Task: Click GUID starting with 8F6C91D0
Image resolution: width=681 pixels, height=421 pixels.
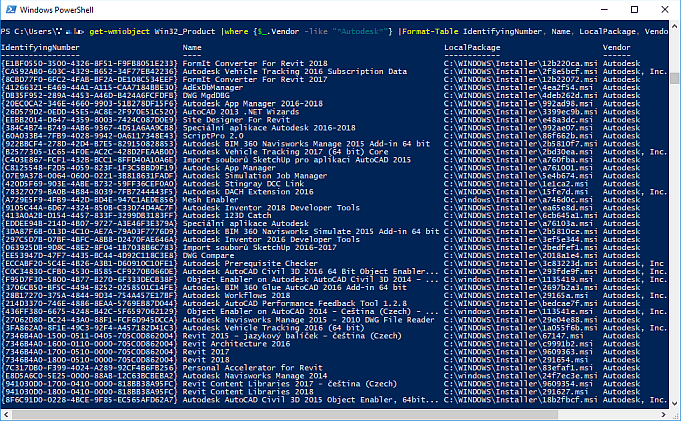Action: [89, 400]
